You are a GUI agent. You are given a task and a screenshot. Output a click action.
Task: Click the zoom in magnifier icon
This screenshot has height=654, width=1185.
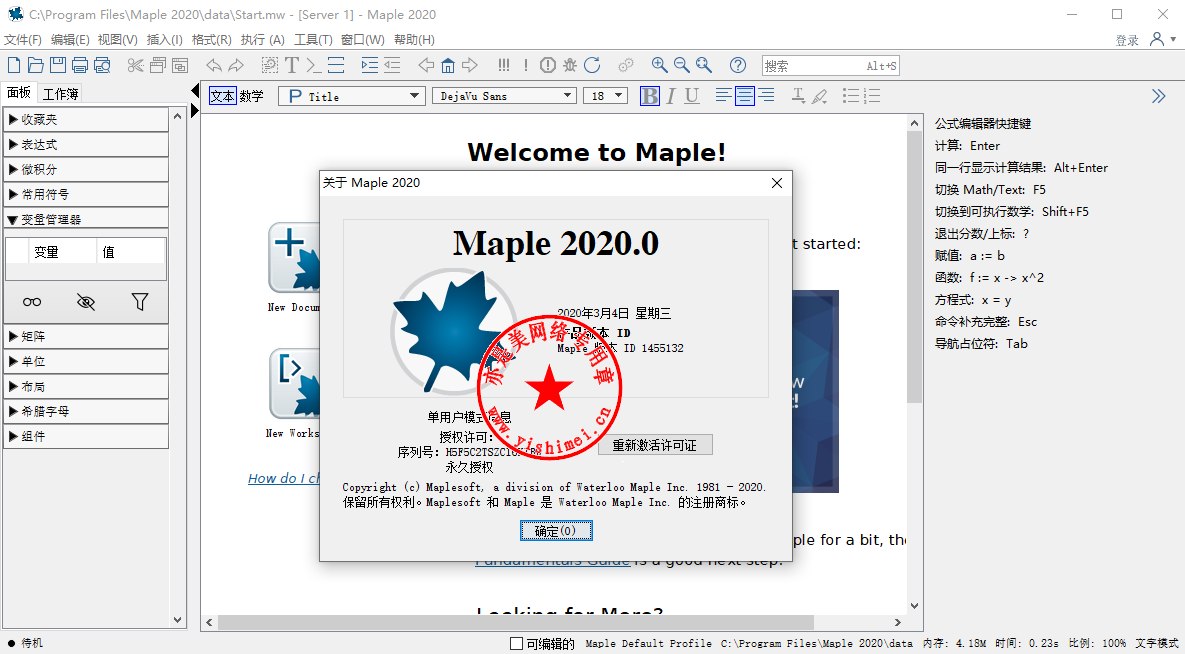(x=660, y=65)
